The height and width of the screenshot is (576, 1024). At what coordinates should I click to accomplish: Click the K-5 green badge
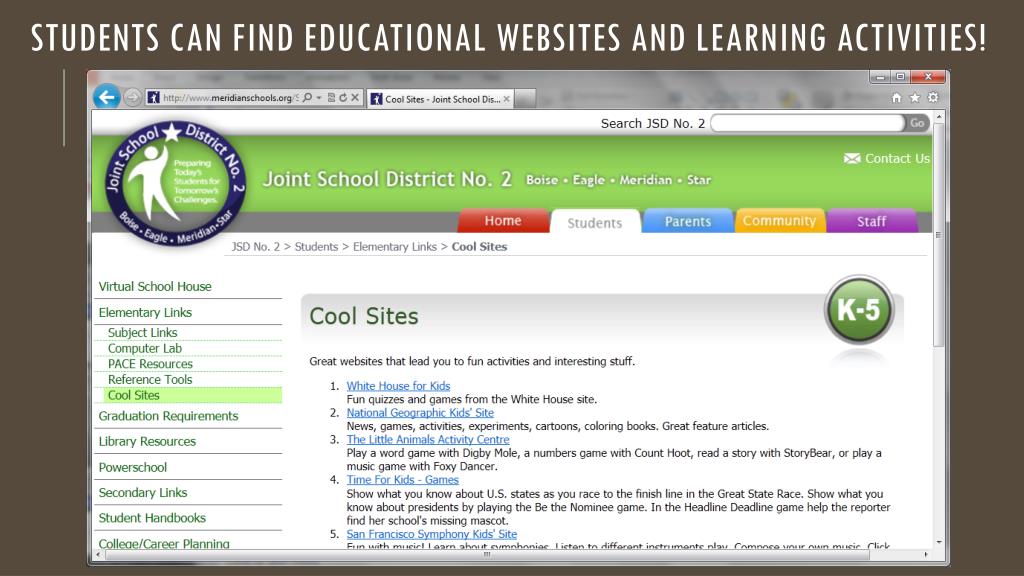point(859,310)
